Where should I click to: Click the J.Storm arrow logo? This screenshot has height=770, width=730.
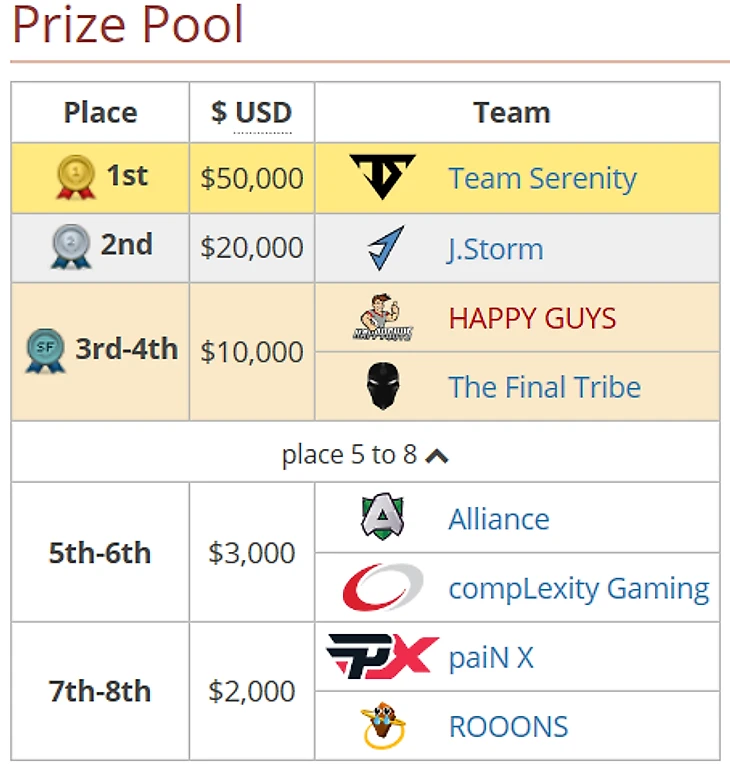pos(386,248)
